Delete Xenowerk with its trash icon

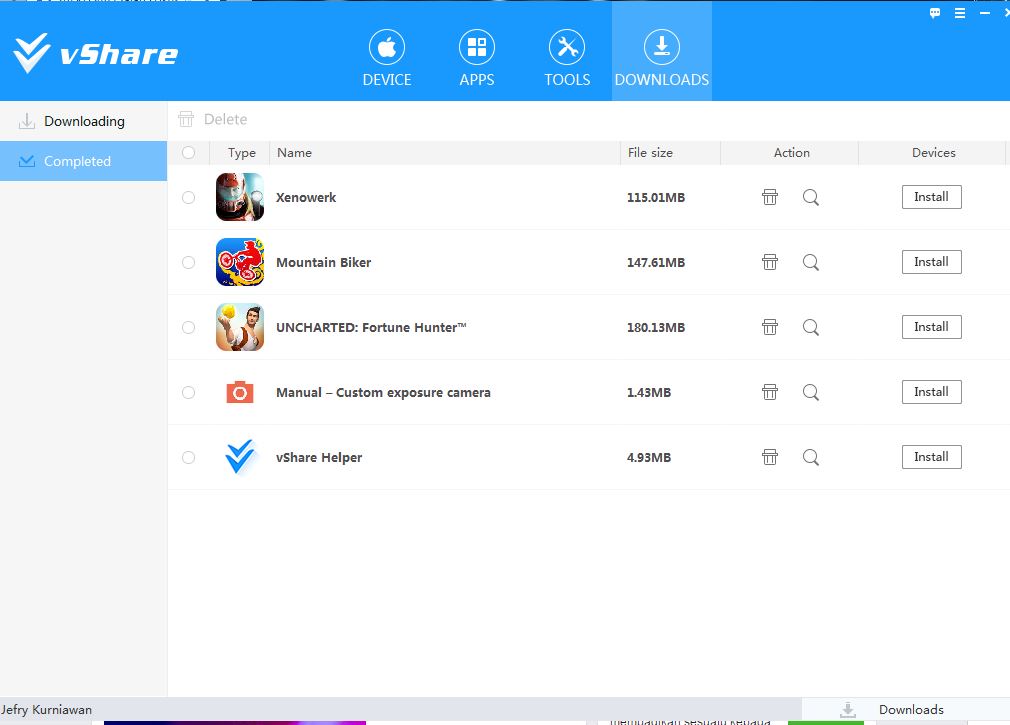[x=770, y=197]
